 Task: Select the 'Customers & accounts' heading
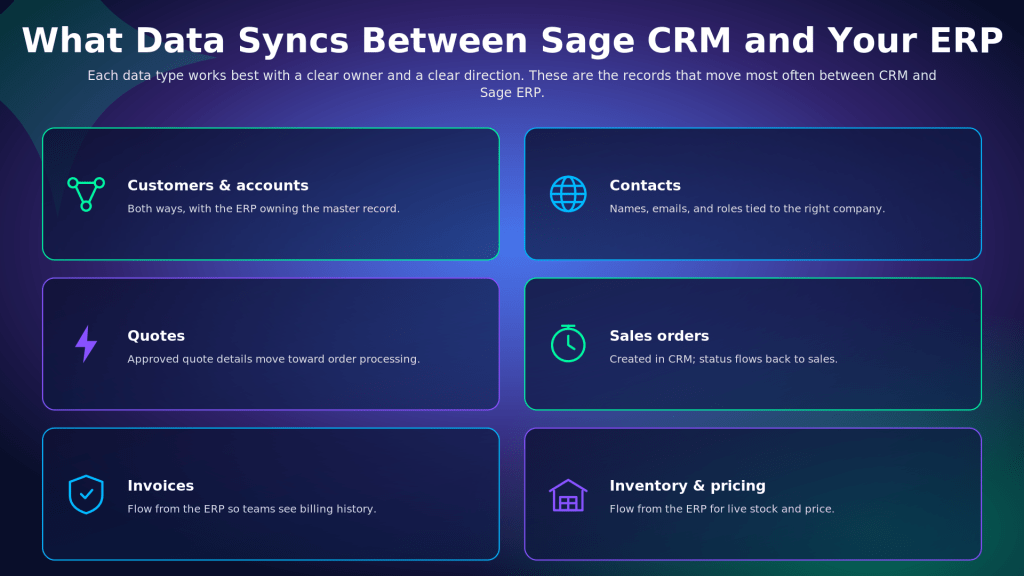217,185
